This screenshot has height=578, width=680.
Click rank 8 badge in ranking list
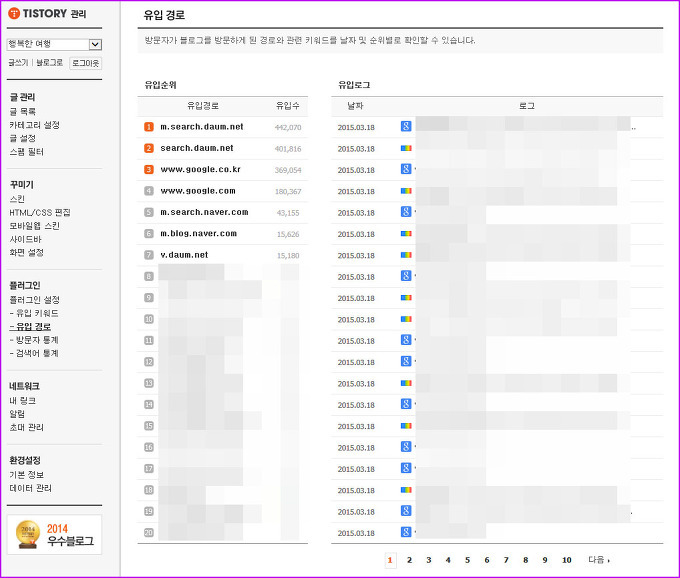click(149, 276)
